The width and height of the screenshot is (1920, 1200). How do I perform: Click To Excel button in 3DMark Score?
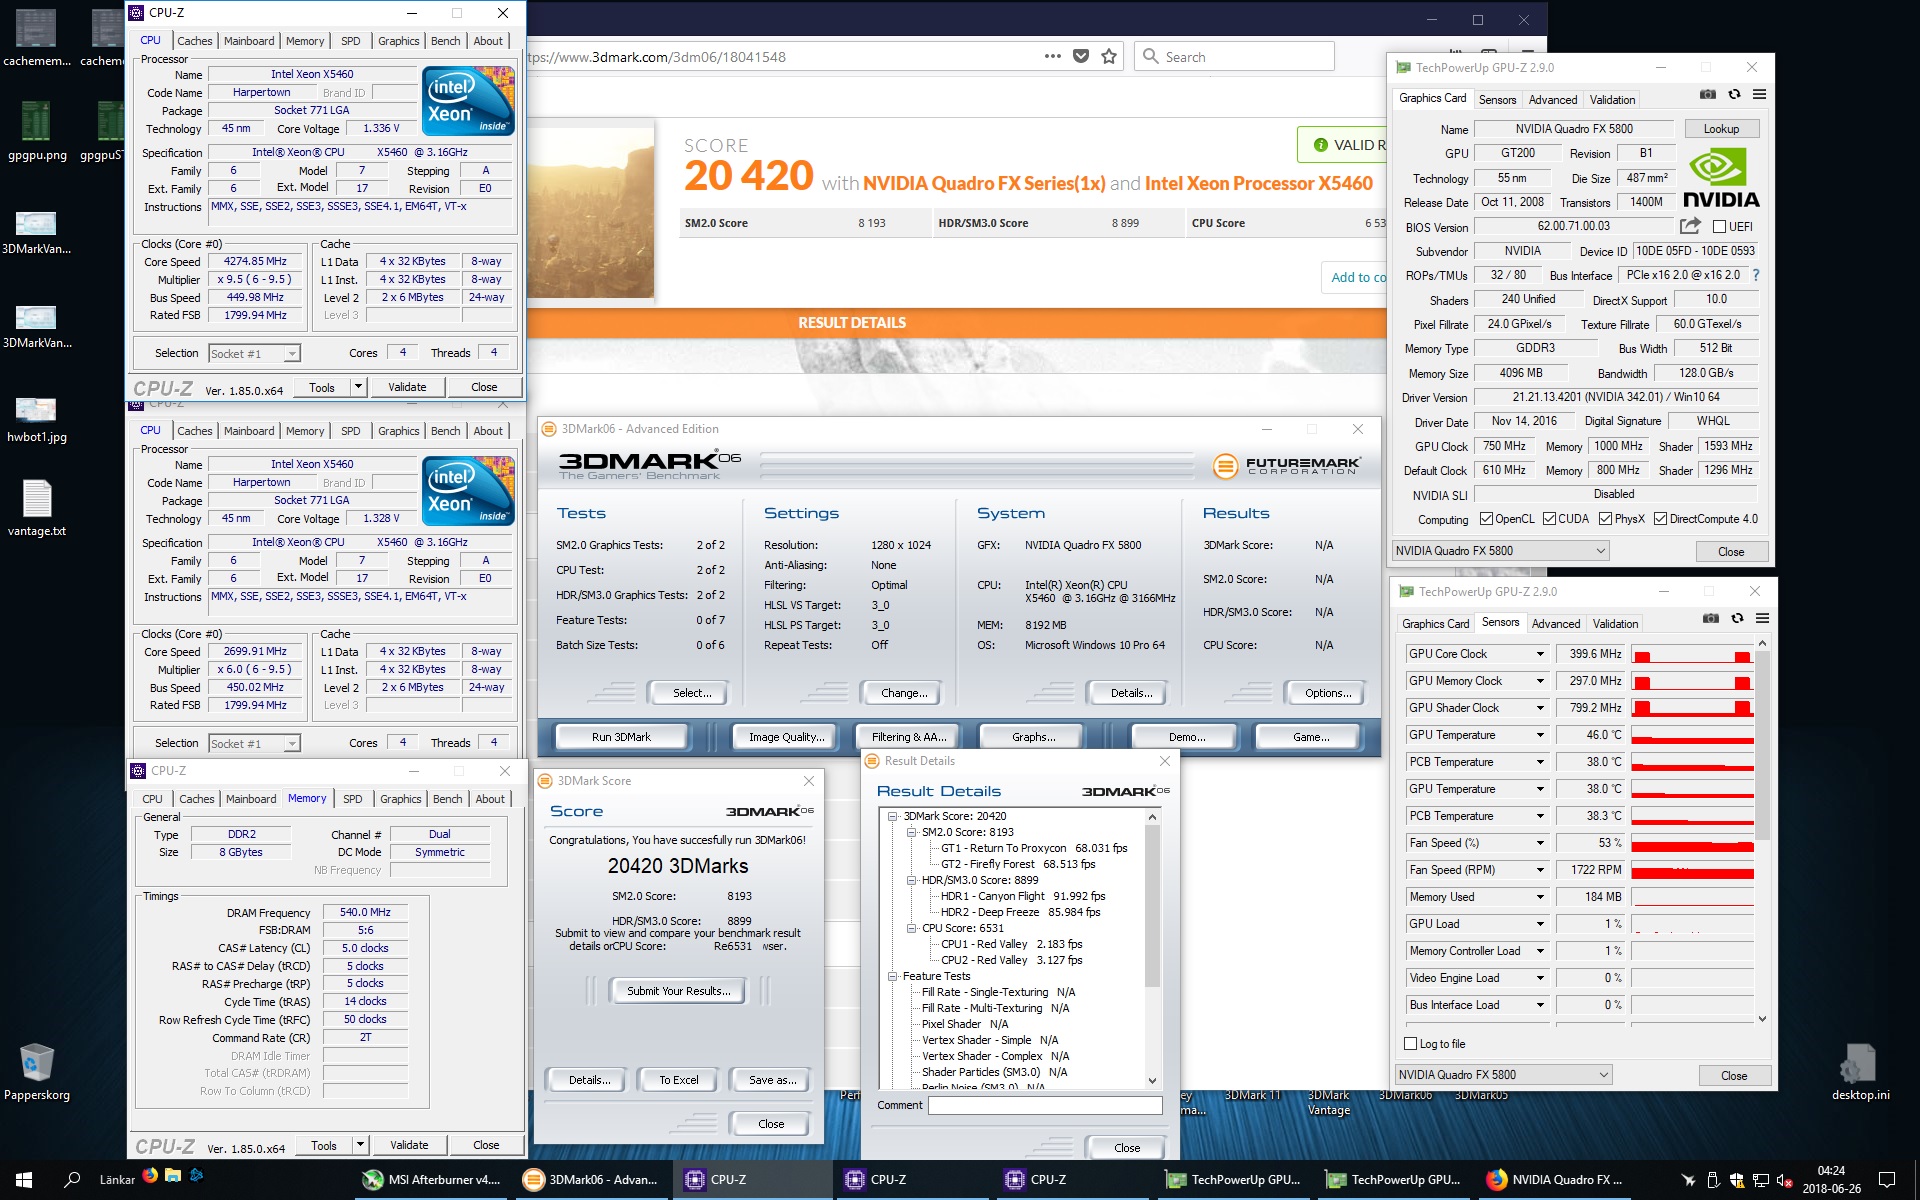[x=679, y=1080]
